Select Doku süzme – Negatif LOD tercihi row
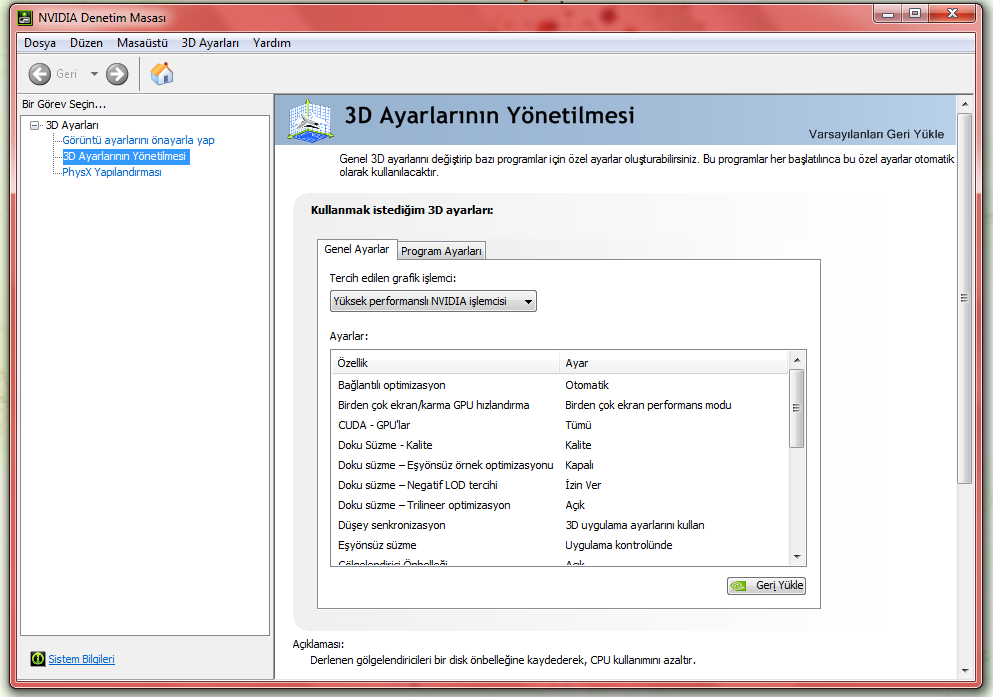The width and height of the screenshot is (993, 697). pos(560,485)
